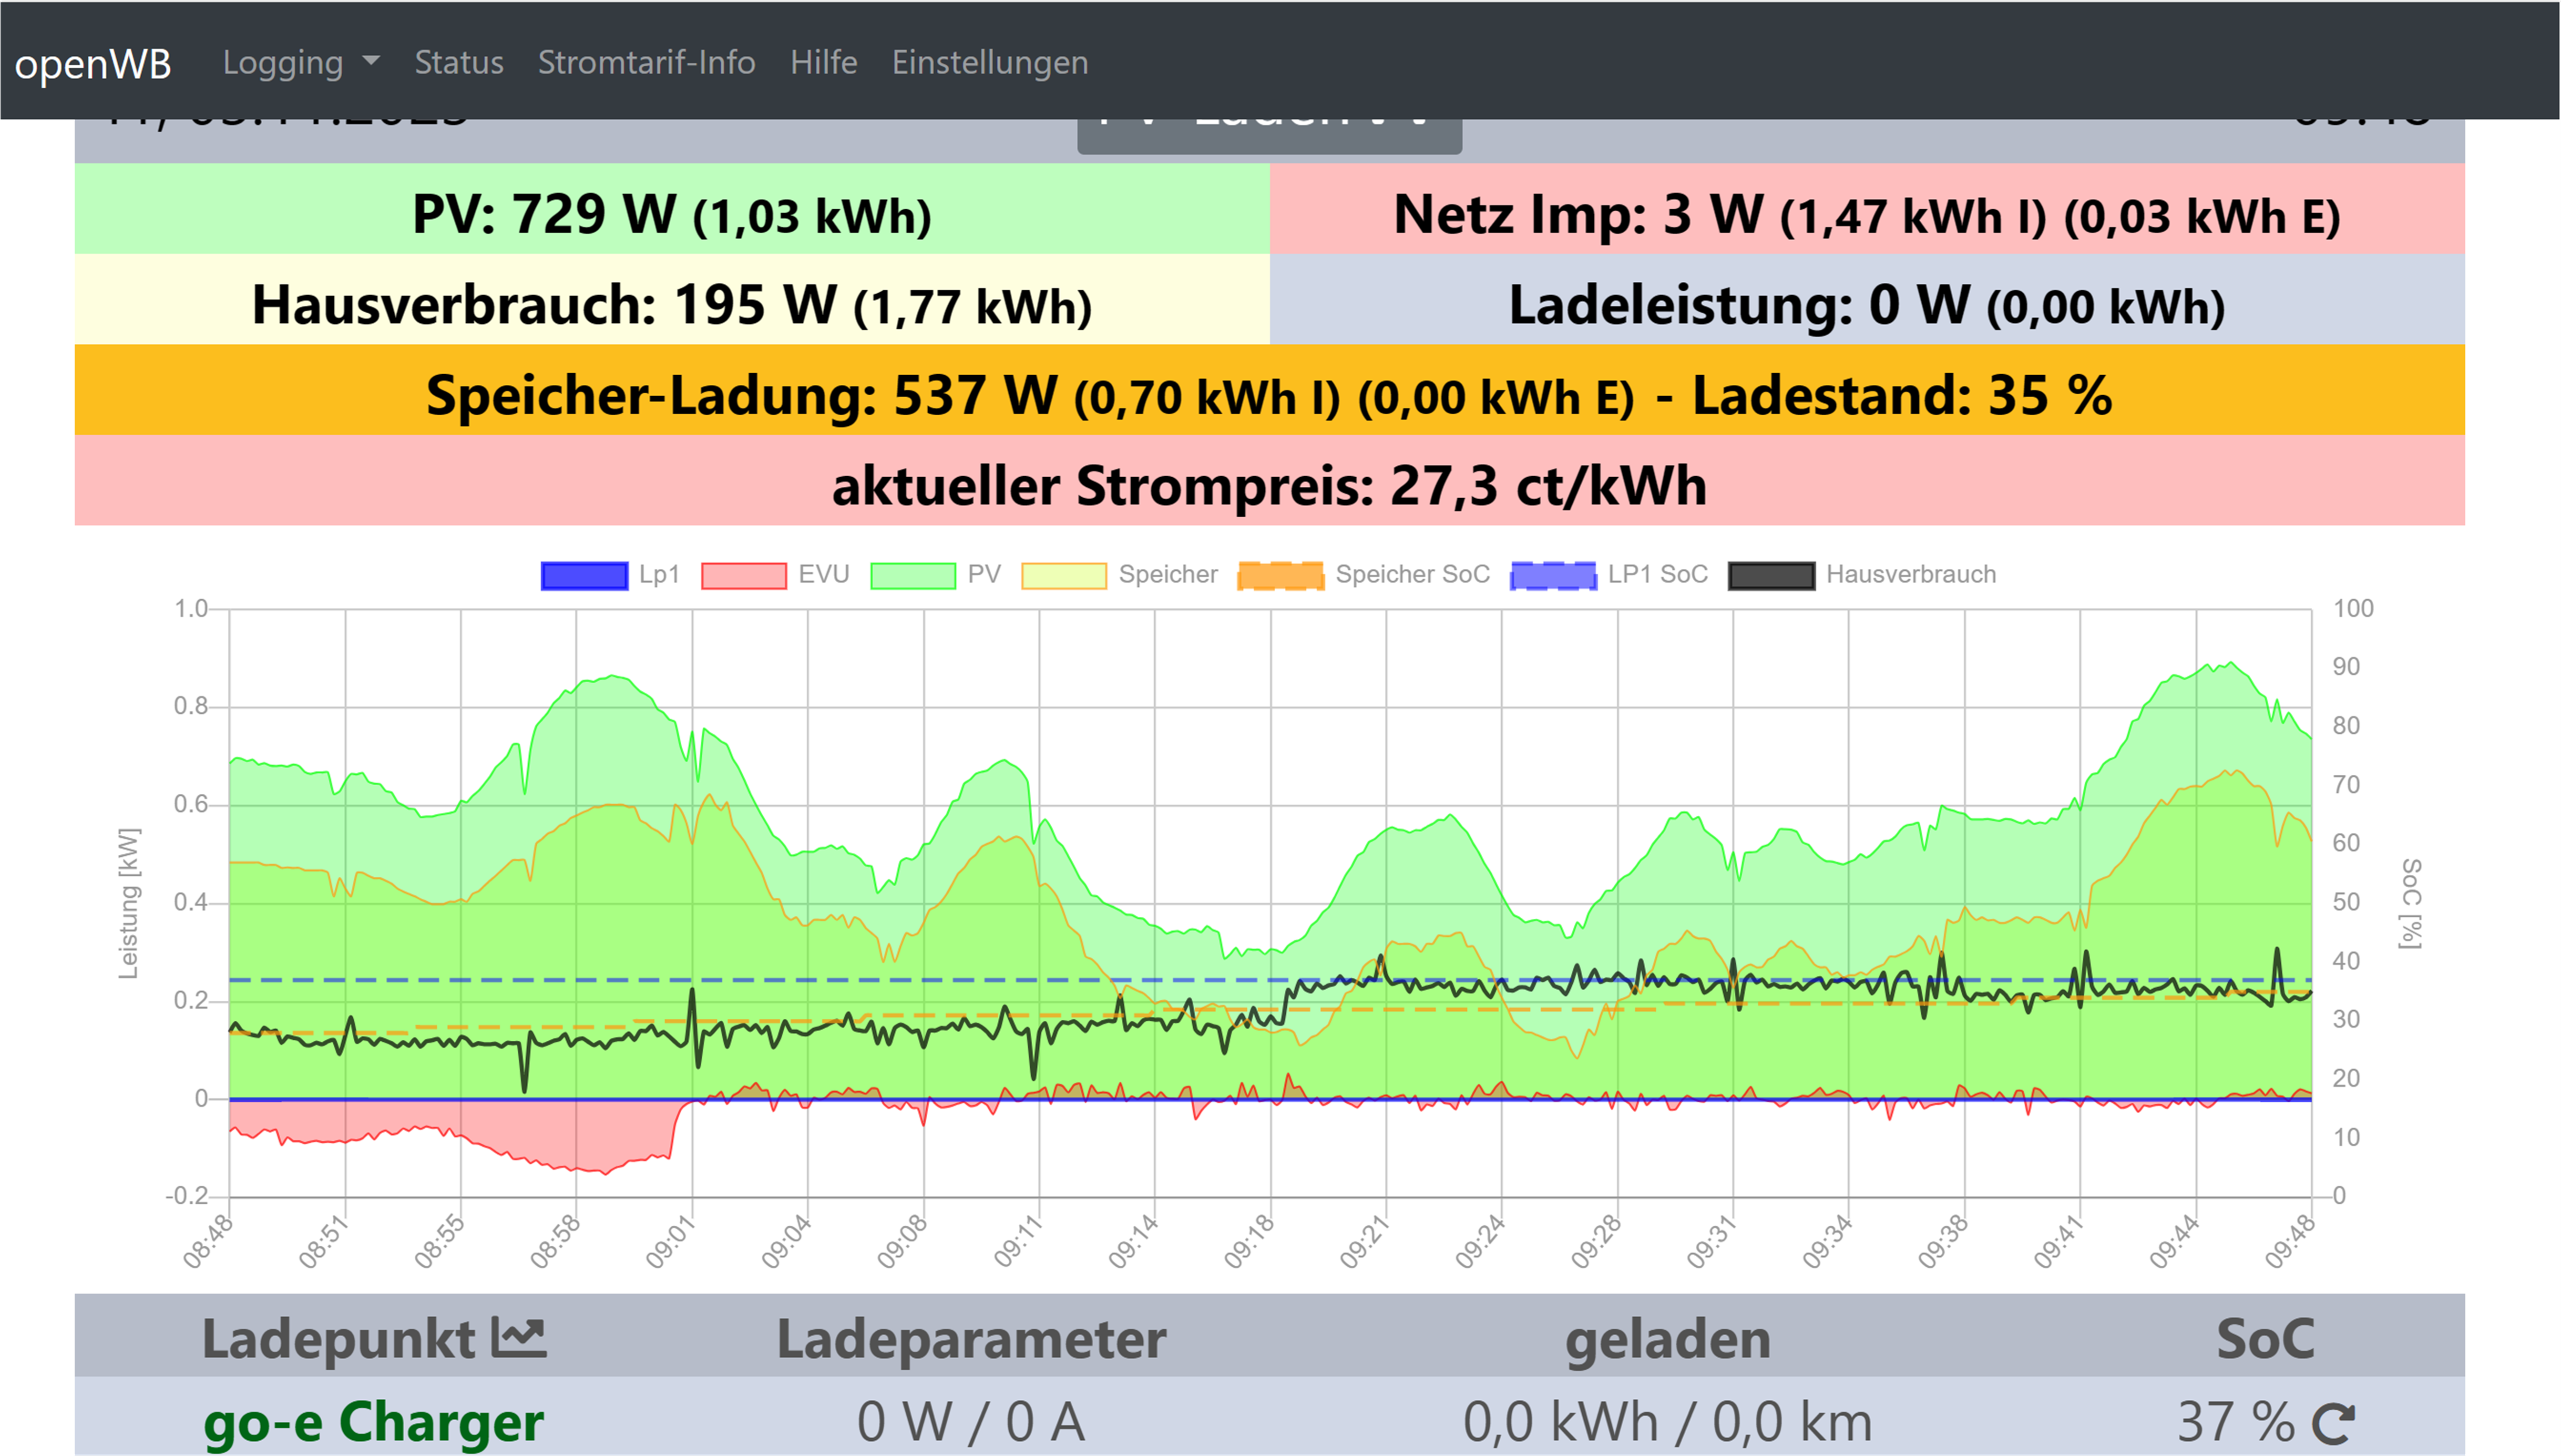The image size is (2561, 1456).
Task: Toggle the LP1 SoC dashed legend entry
Action: tap(1552, 575)
